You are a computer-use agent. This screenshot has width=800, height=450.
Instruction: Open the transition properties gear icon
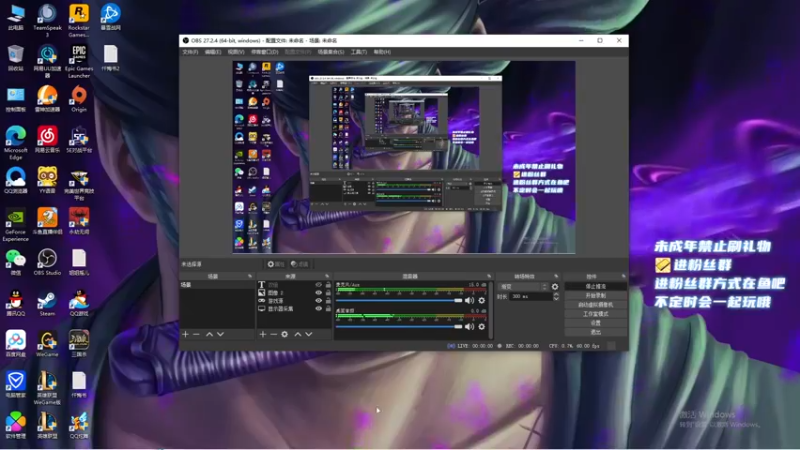pyautogui.click(x=555, y=287)
